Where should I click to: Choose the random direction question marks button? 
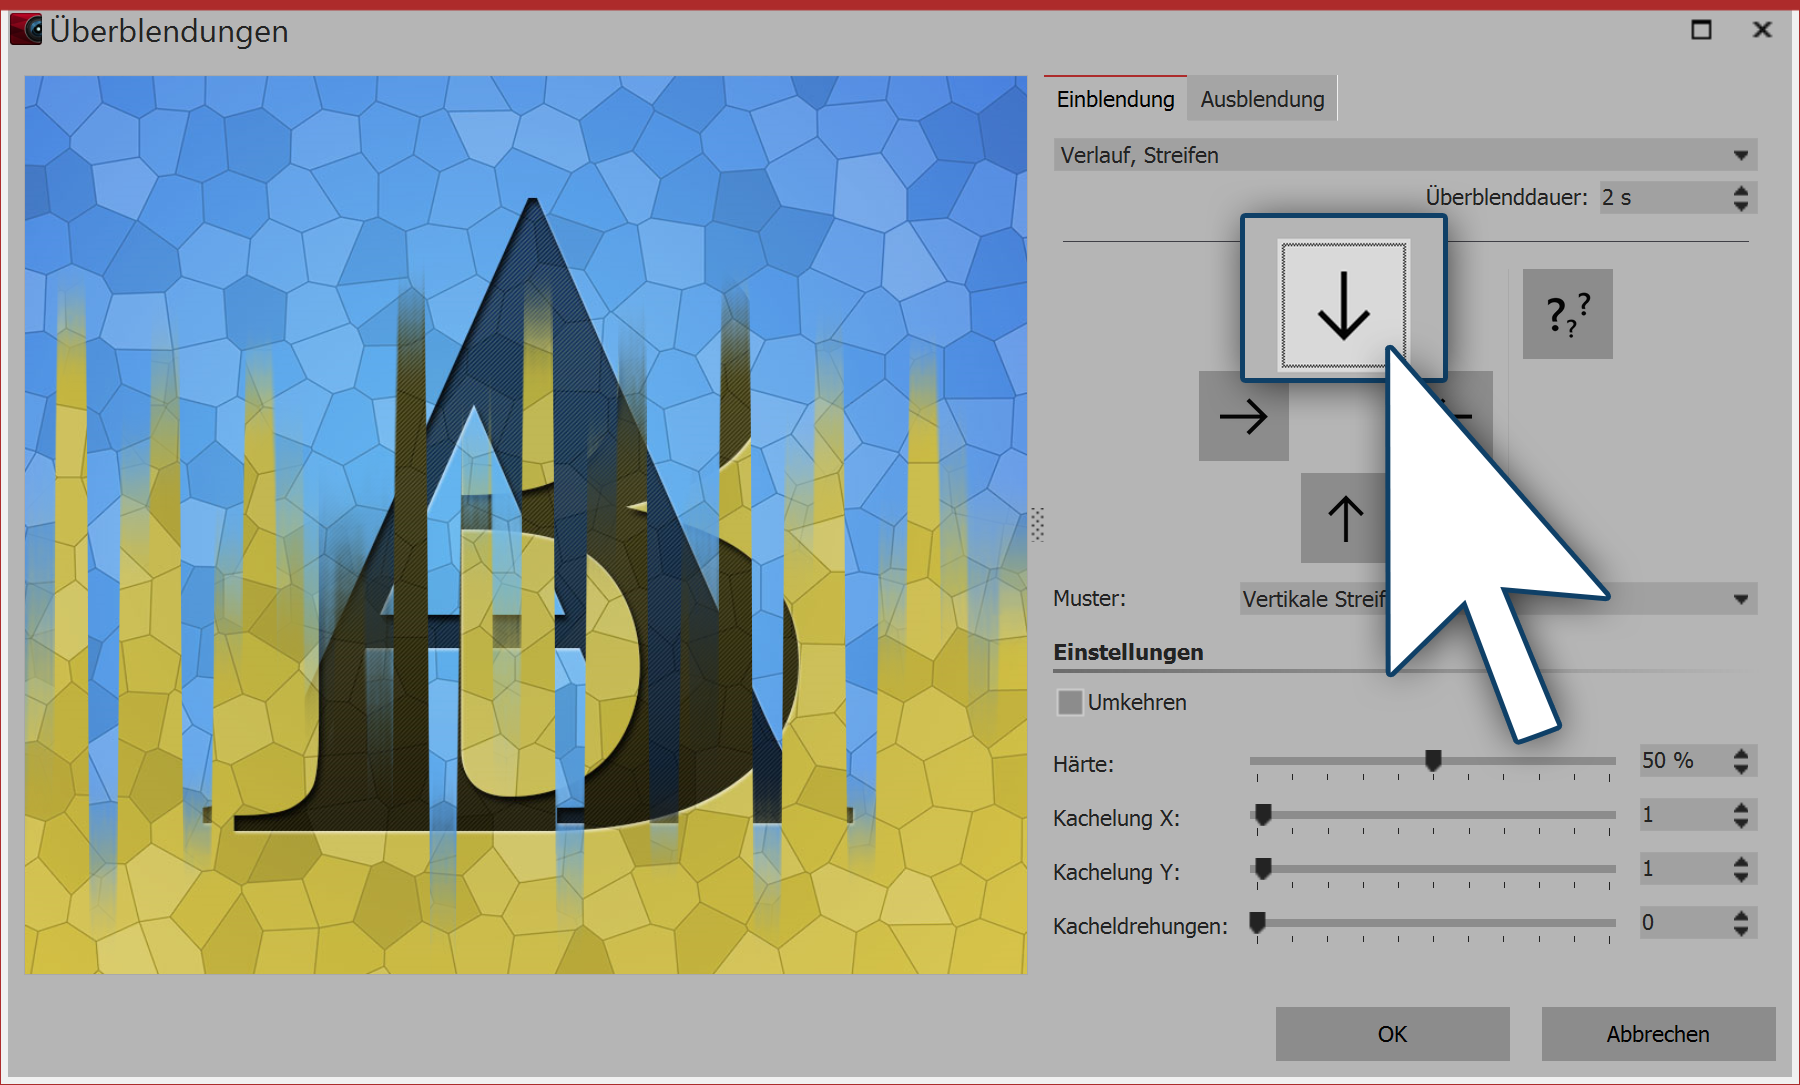click(1567, 314)
